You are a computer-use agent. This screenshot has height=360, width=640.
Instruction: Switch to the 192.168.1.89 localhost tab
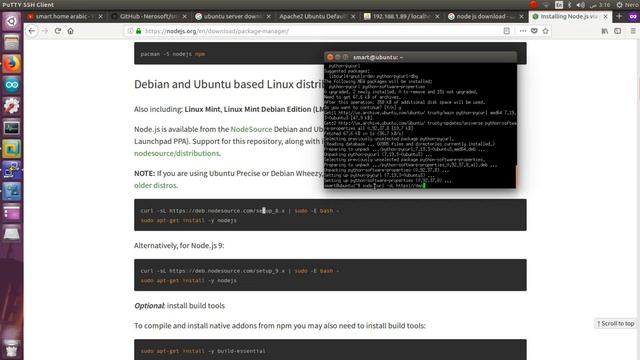[401, 16]
